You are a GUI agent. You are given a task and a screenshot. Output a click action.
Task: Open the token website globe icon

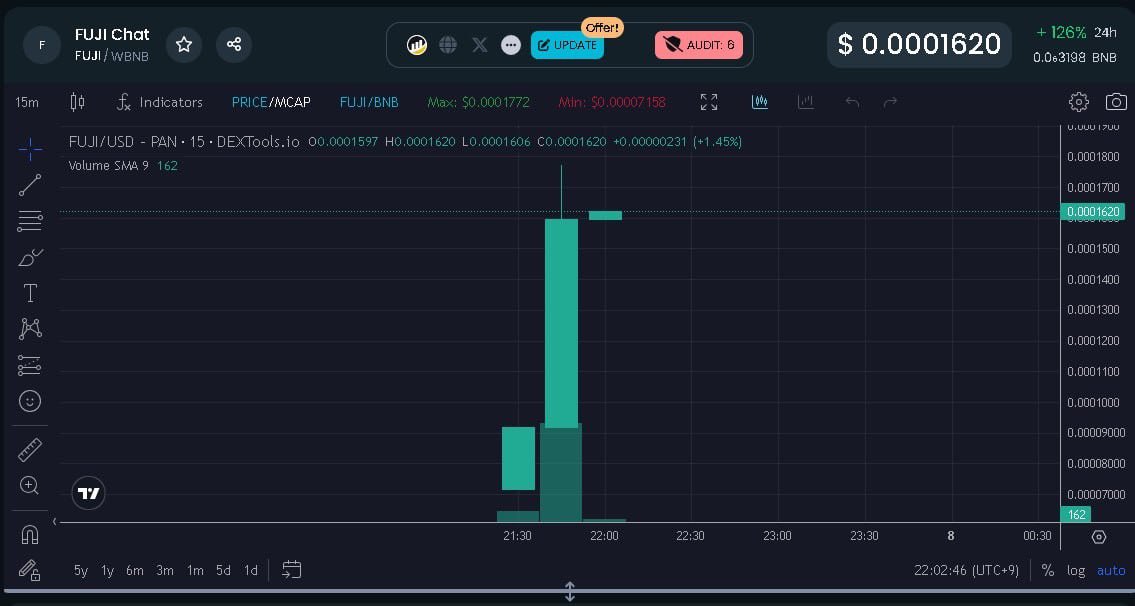448,45
